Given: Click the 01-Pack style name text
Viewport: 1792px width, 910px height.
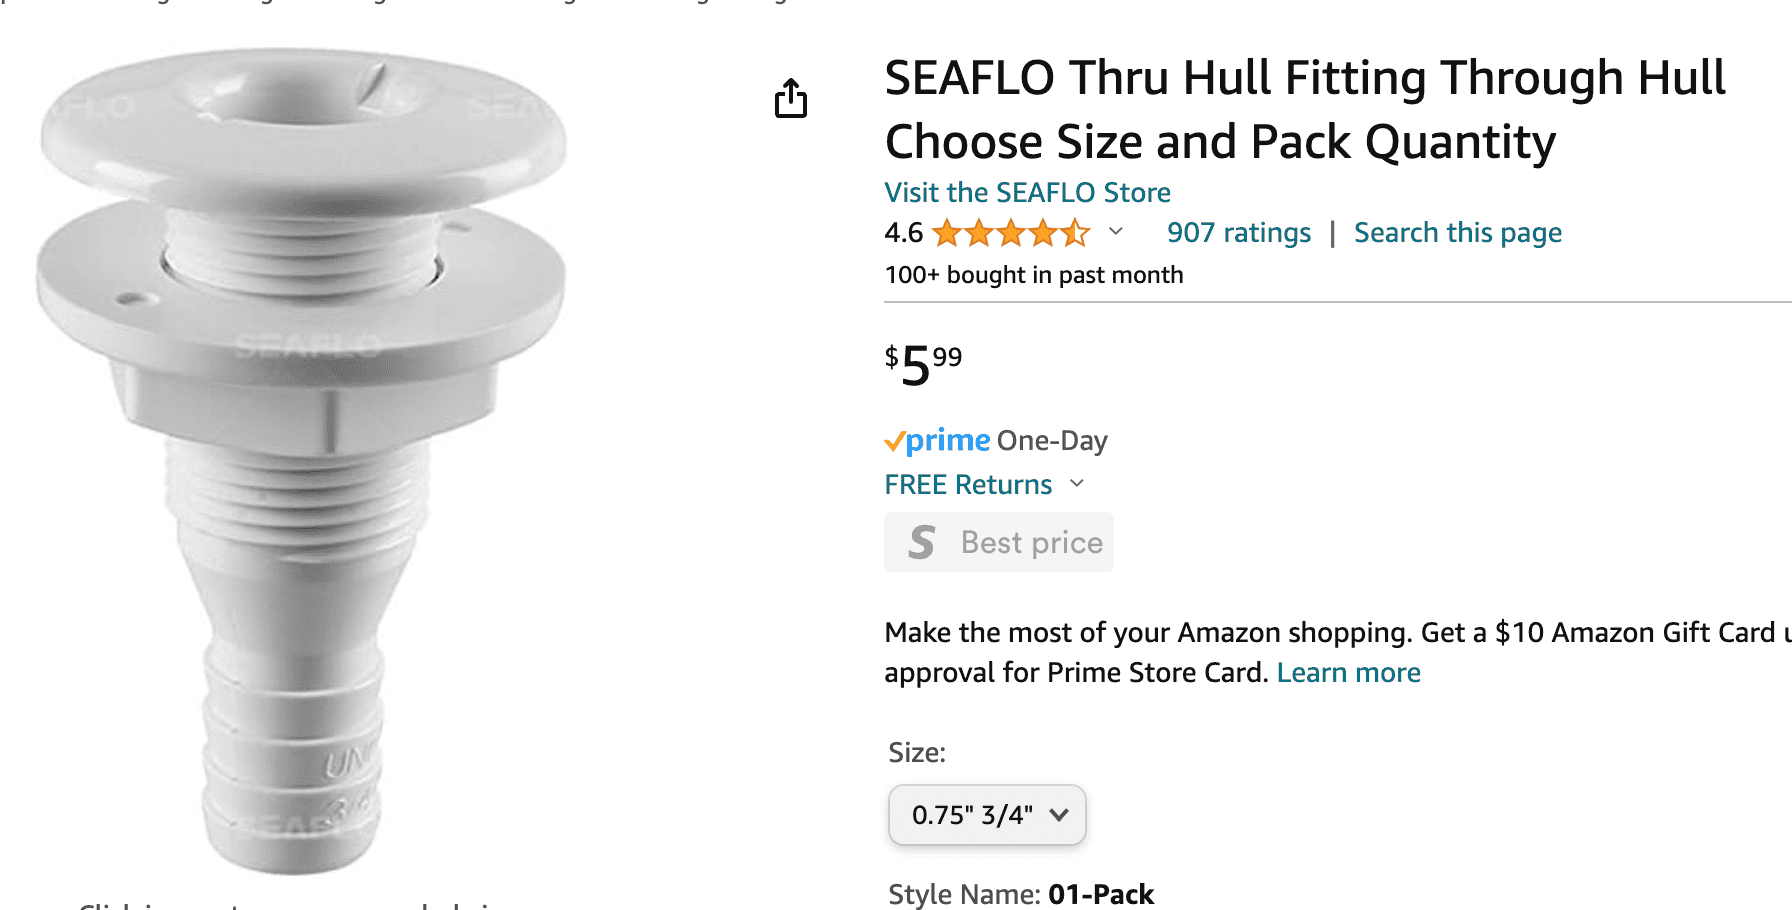Looking at the screenshot, I should tap(1101, 894).
